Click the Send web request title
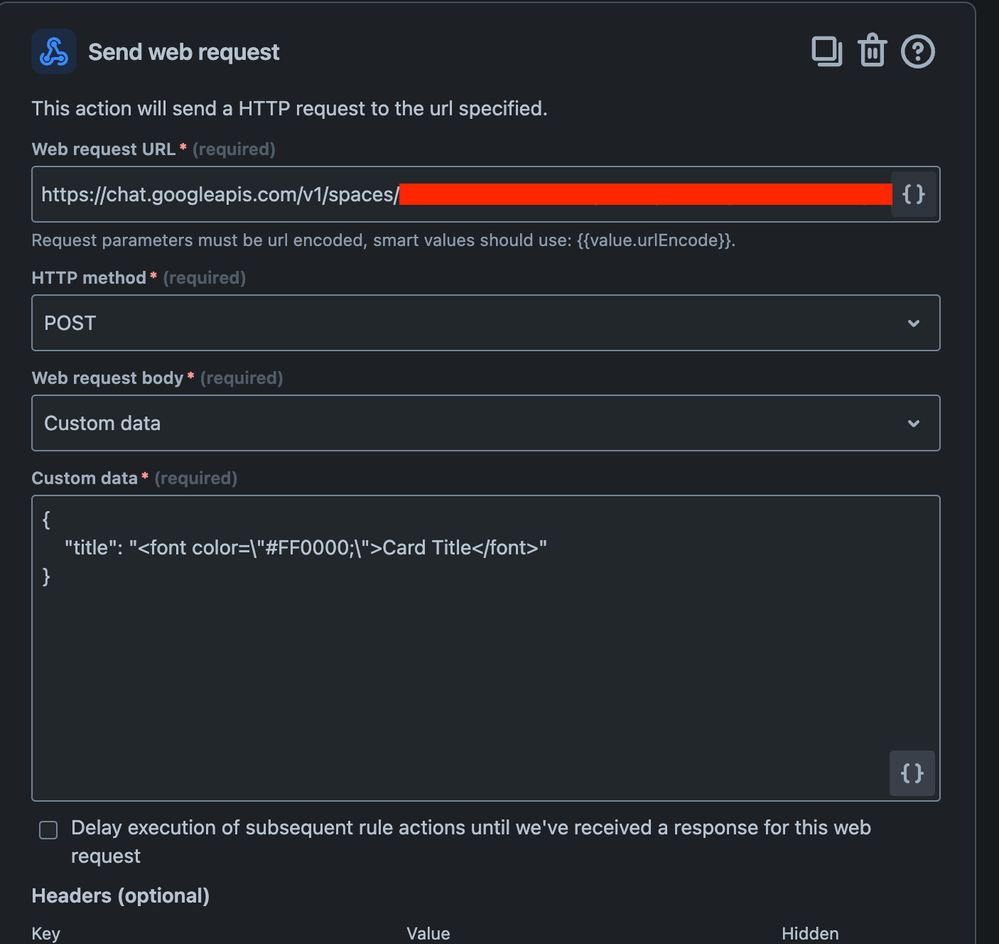The height and width of the screenshot is (944, 999). coord(183,52)
